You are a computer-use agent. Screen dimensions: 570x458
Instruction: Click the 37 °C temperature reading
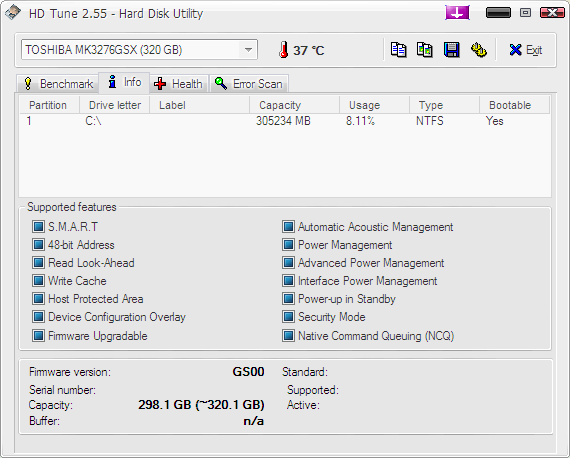(309, 50)
